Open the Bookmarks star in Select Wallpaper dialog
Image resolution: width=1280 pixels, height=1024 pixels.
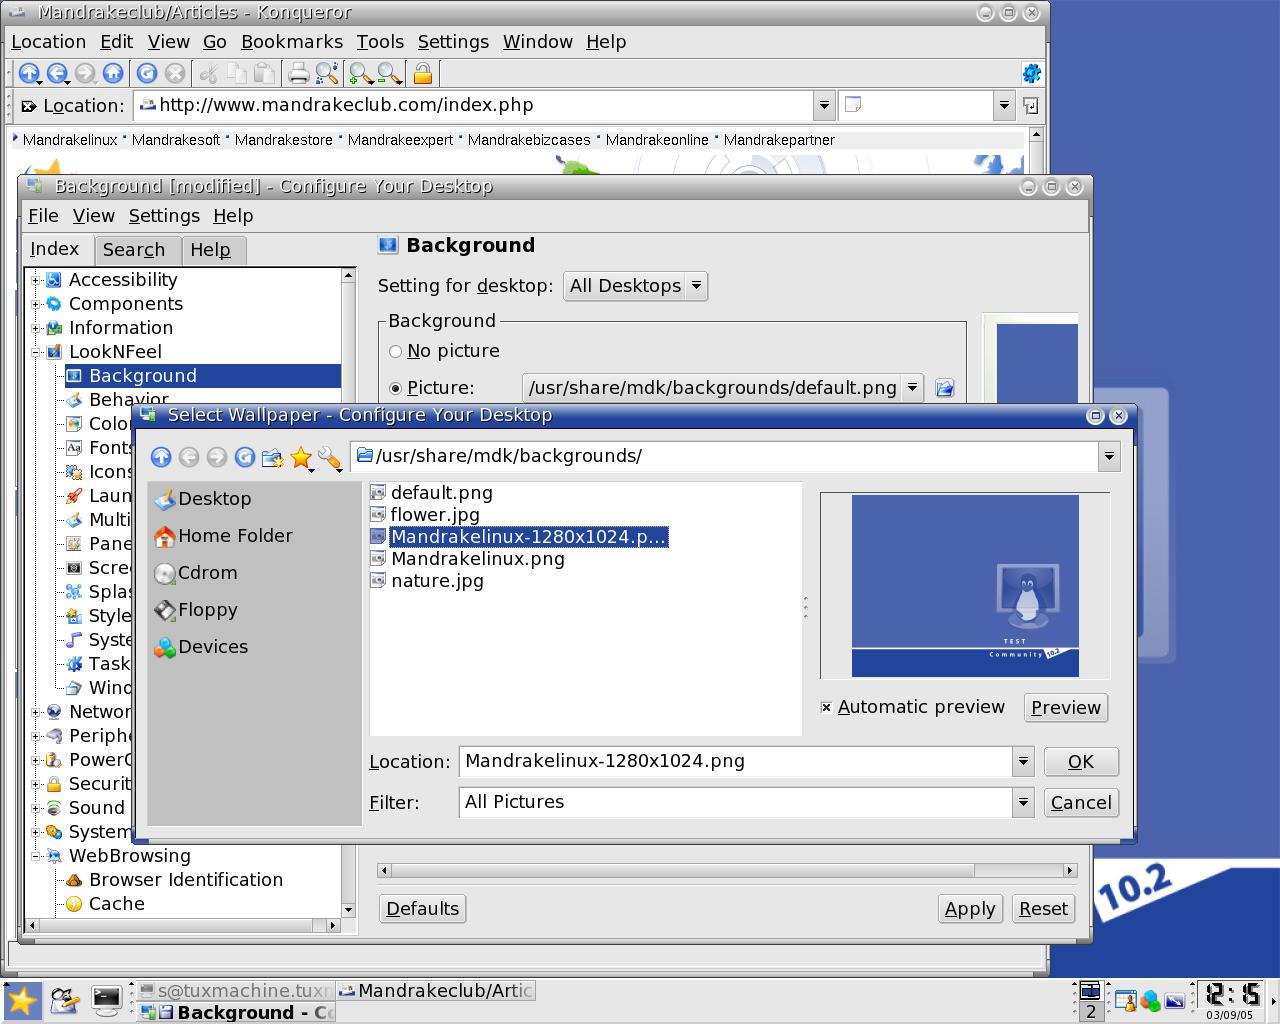point(300,457)
